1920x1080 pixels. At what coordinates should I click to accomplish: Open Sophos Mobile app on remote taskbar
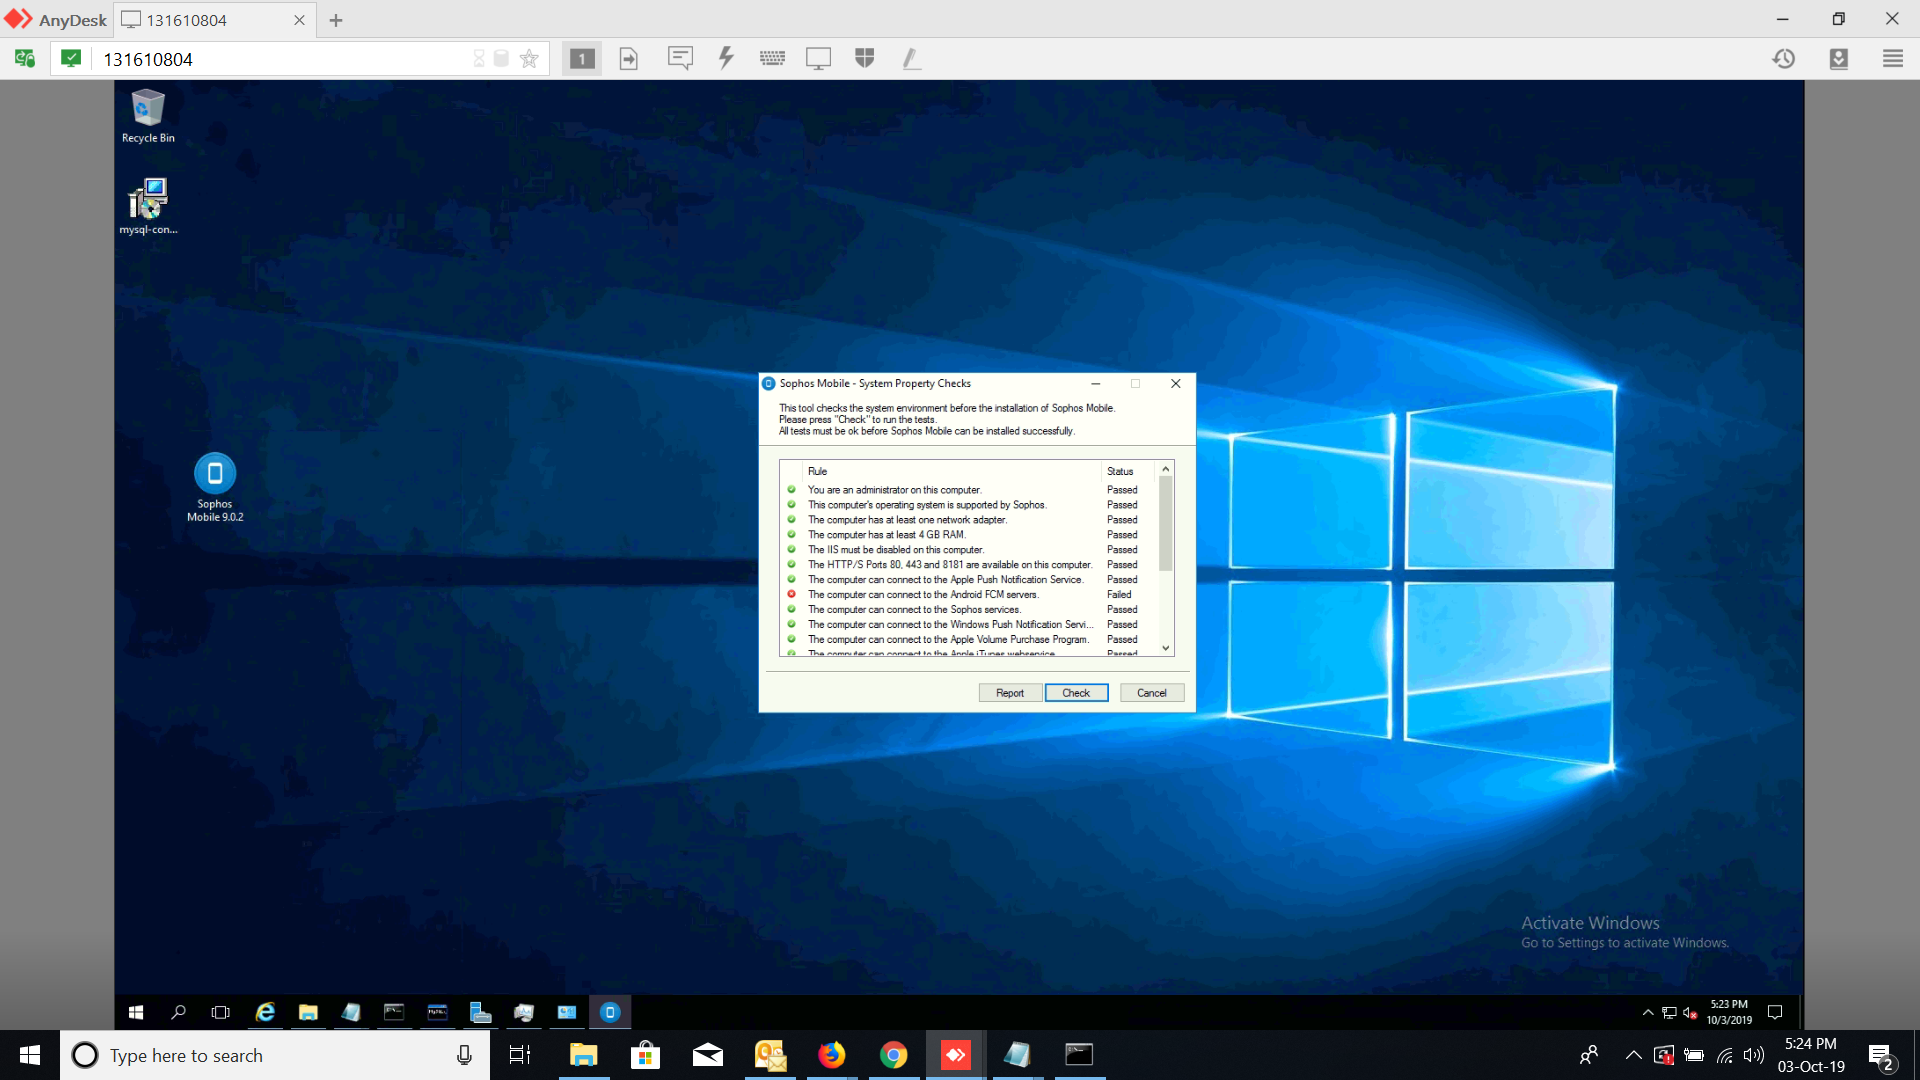(x=610, y=1012)
